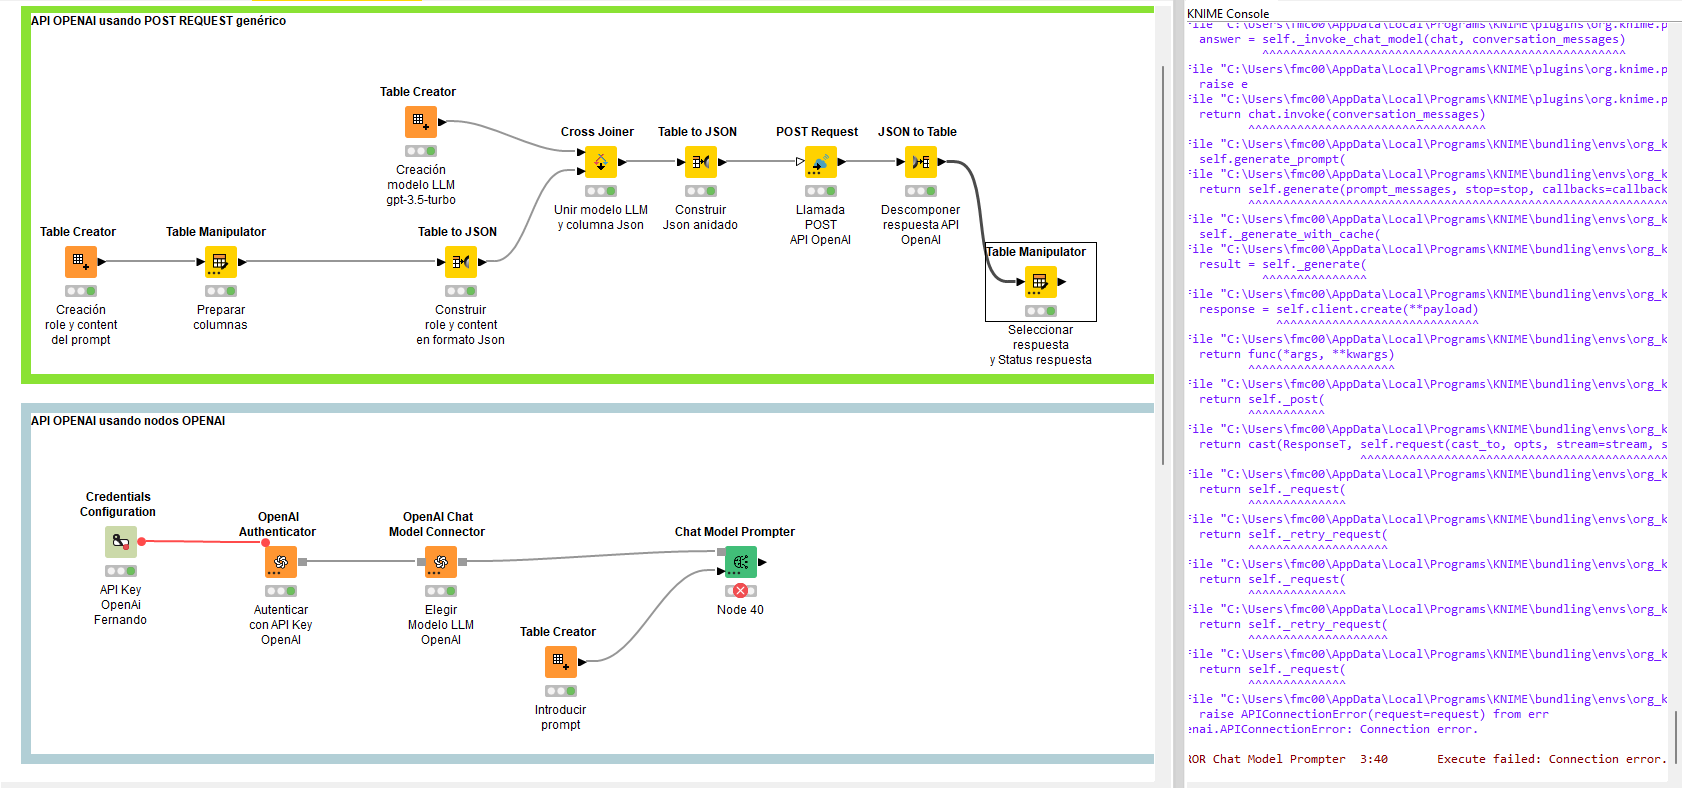Click annotation title 'API OPENAI usando nodos OPENAI'

pos(128,421)
